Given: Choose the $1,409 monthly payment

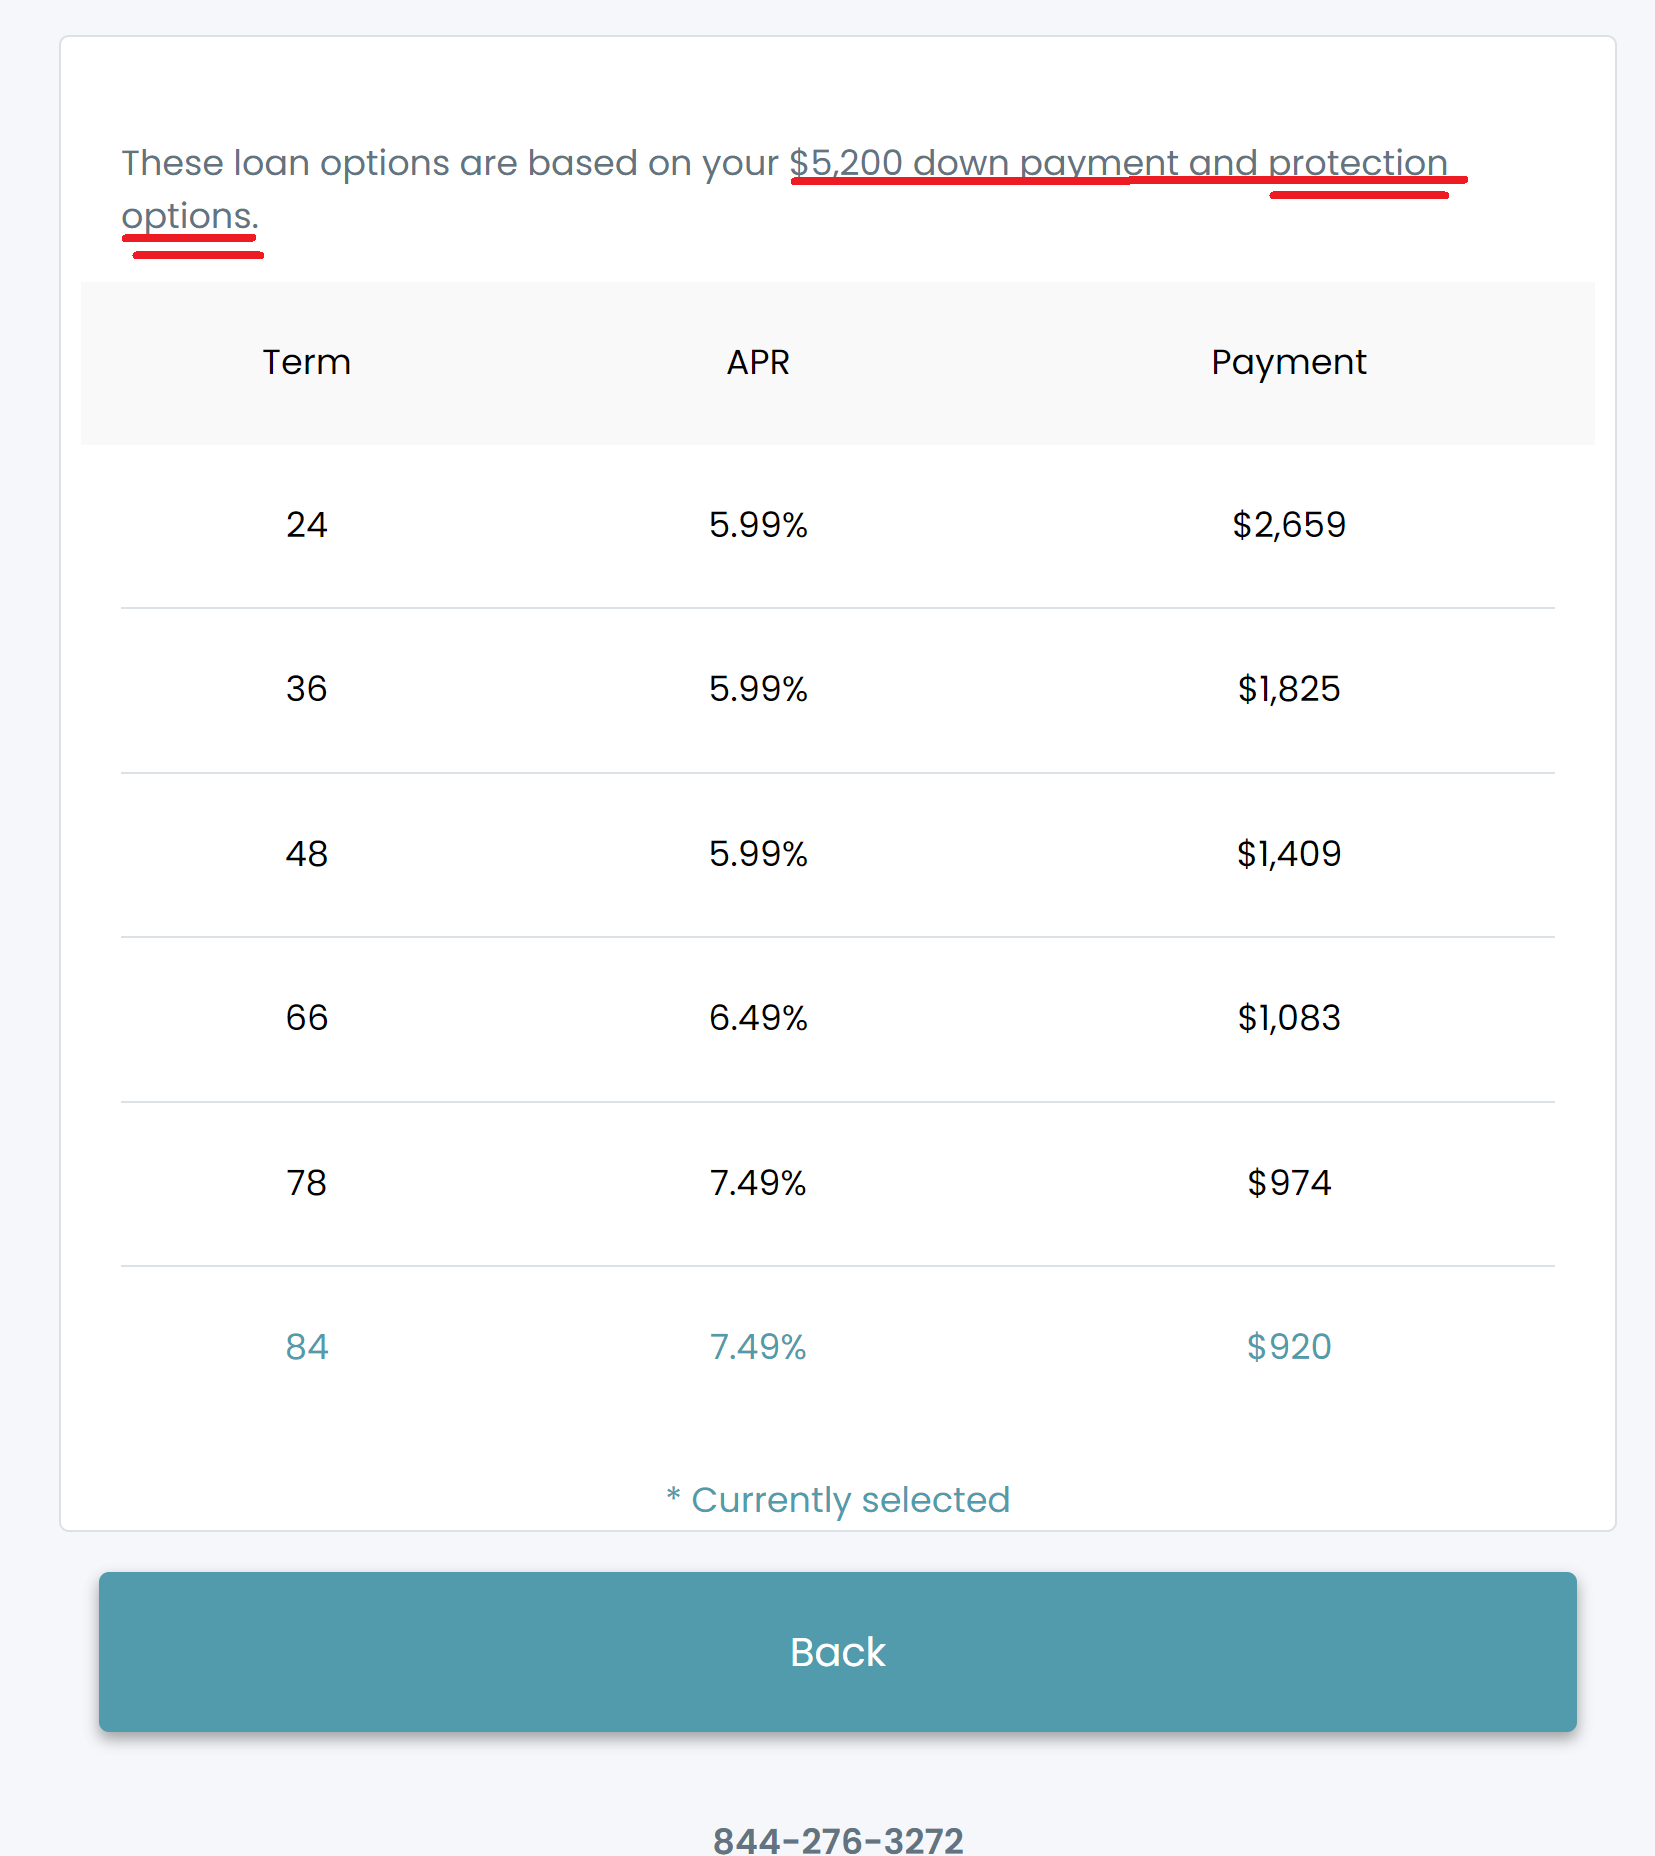Looking at the screenshot, I should [x=1288, y=854].
